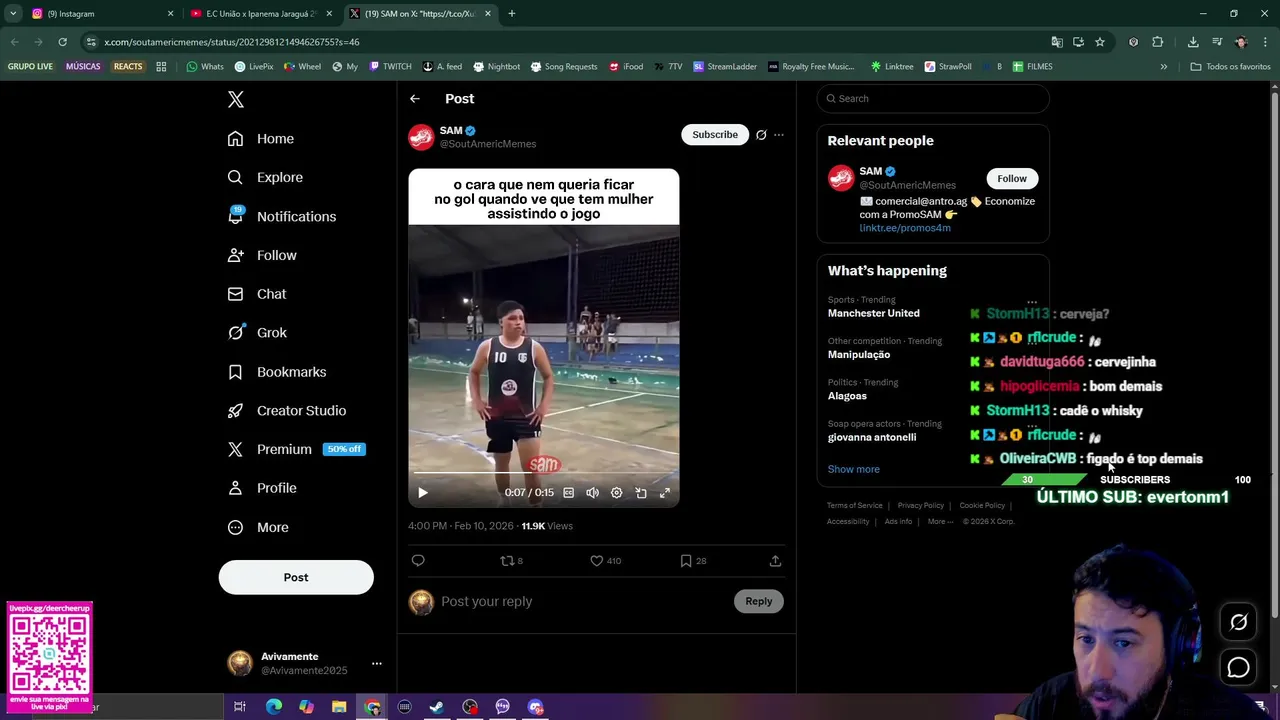Open Avivamente account switcher menu

point(376,663)
